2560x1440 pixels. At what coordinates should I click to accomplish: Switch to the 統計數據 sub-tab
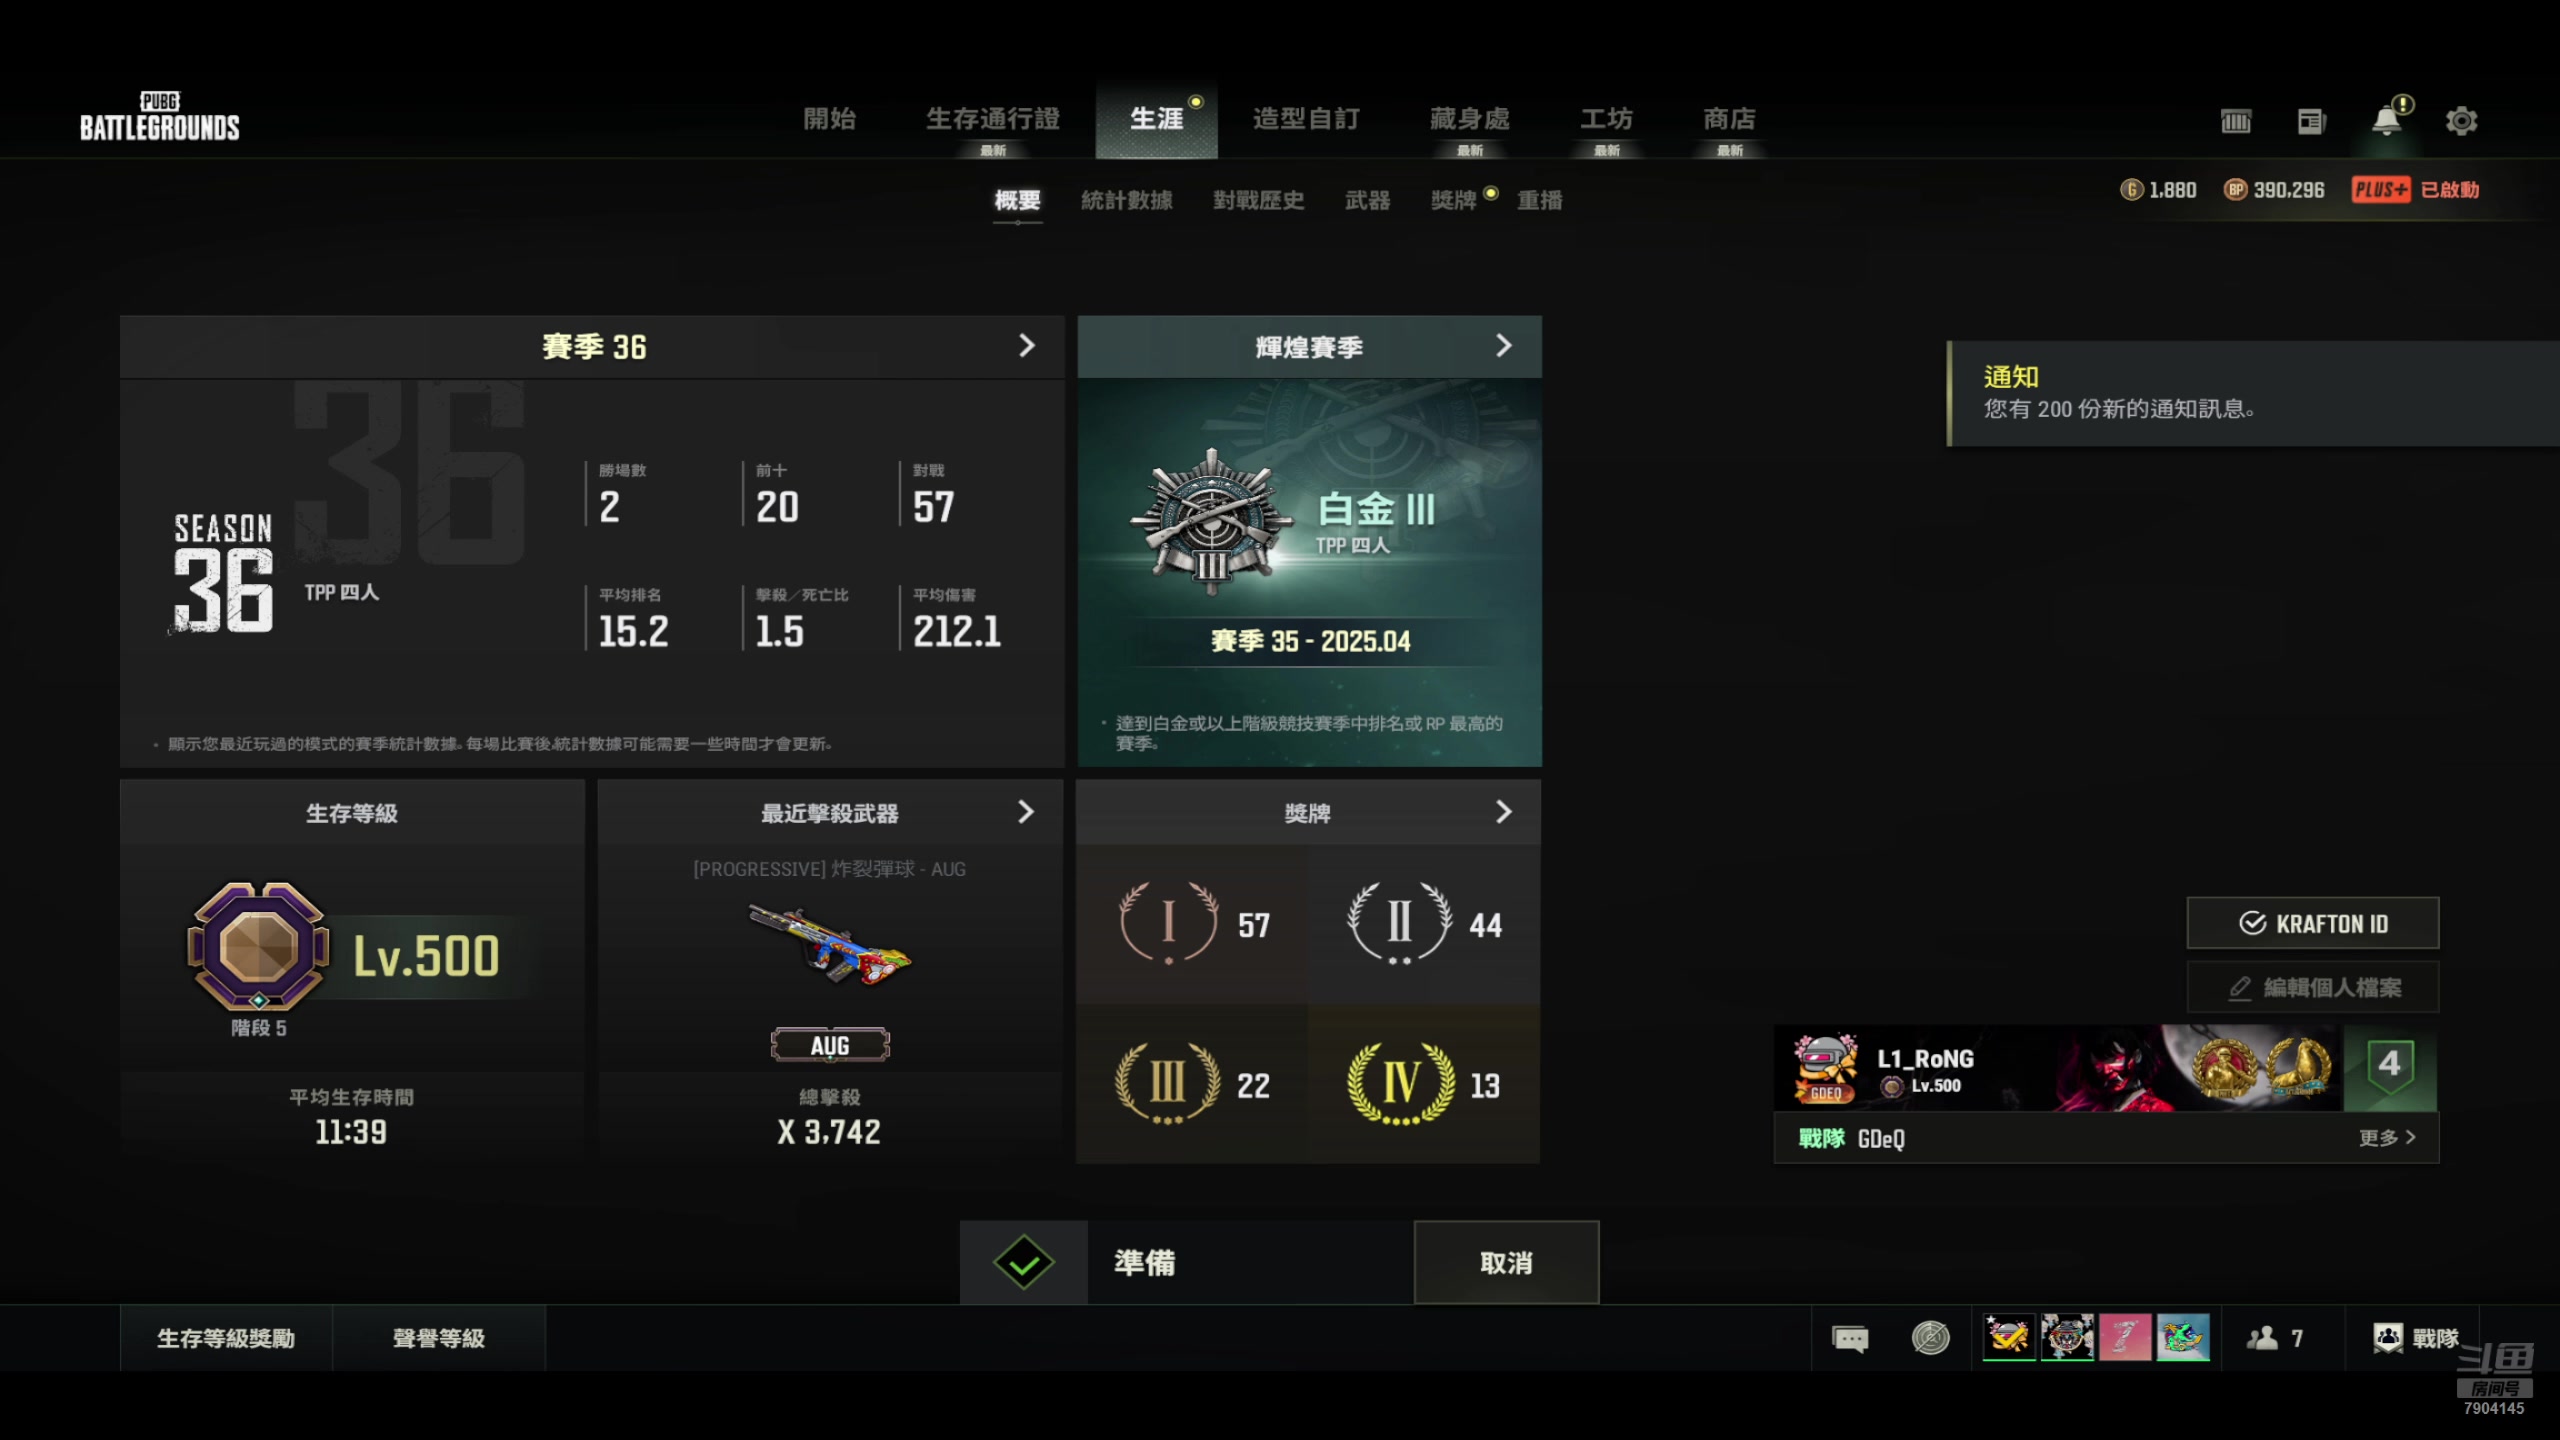(1127, 200)
